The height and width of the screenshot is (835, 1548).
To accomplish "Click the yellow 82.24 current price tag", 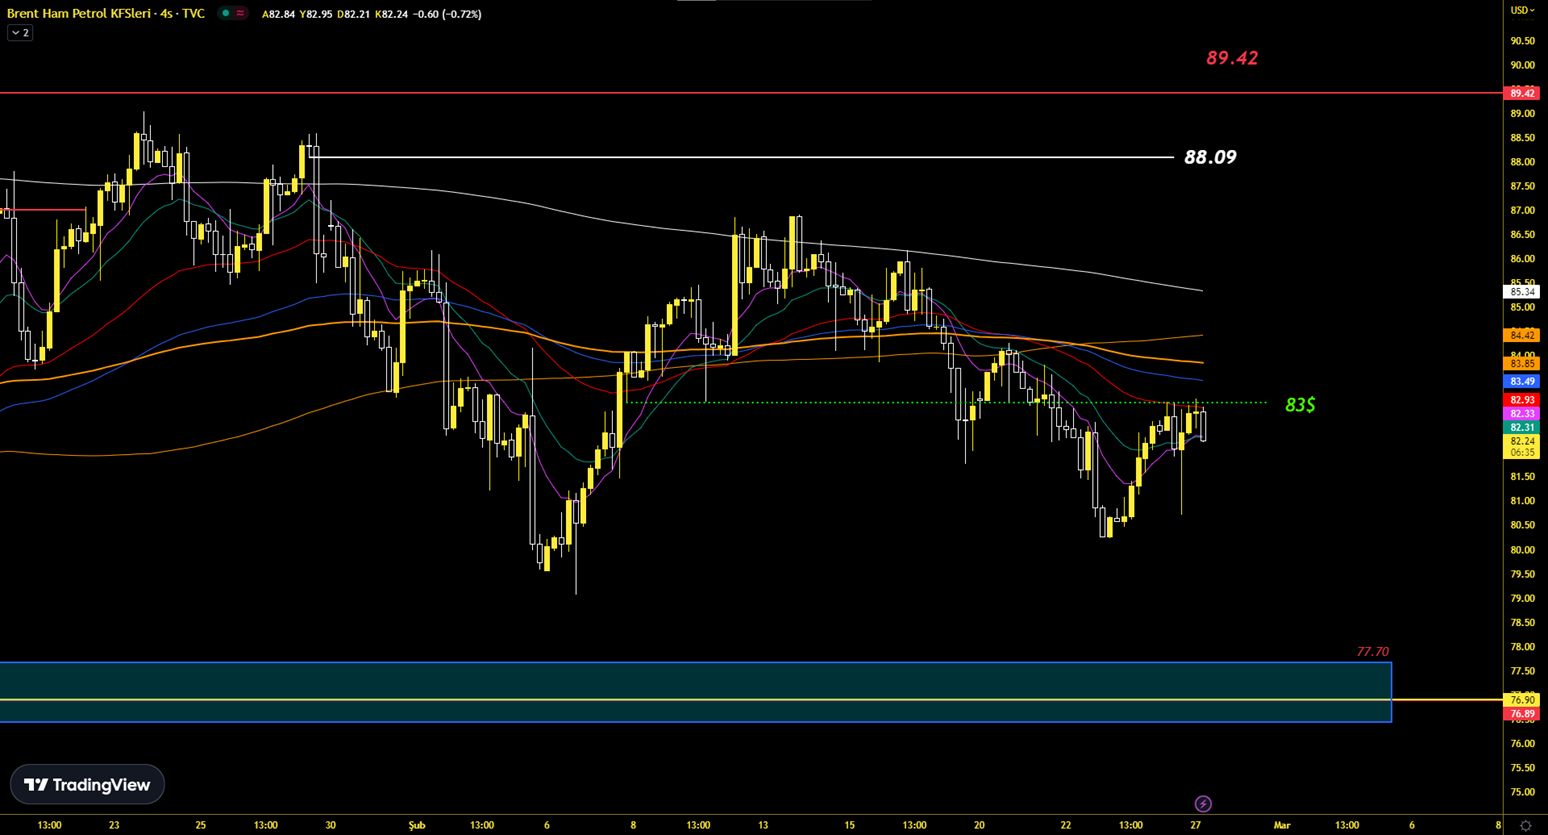I will 1522,441.
